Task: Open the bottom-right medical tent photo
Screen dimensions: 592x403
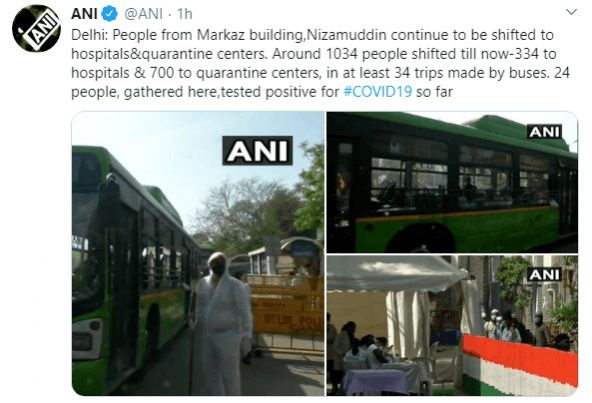Action: (452, 326)
